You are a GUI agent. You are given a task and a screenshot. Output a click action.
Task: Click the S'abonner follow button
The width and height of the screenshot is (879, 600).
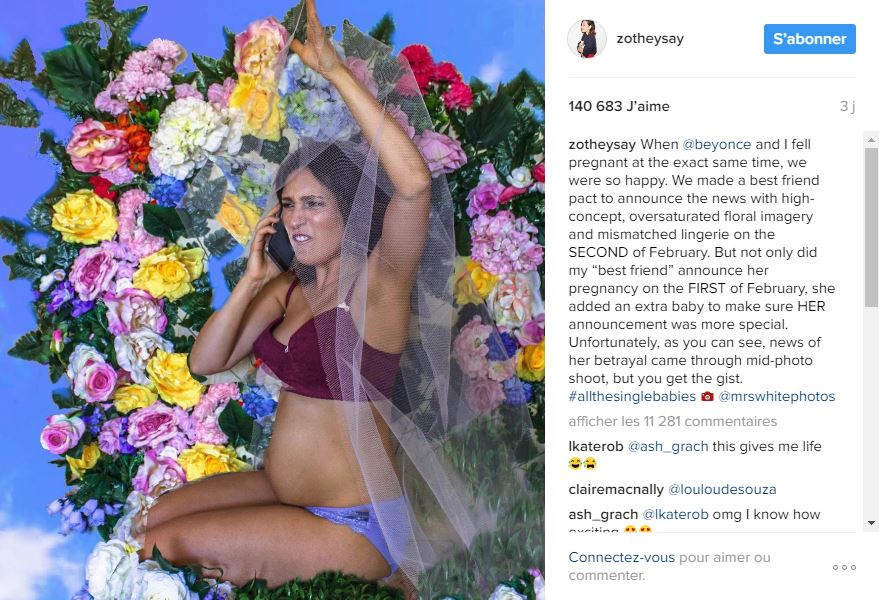coord(809,39)
